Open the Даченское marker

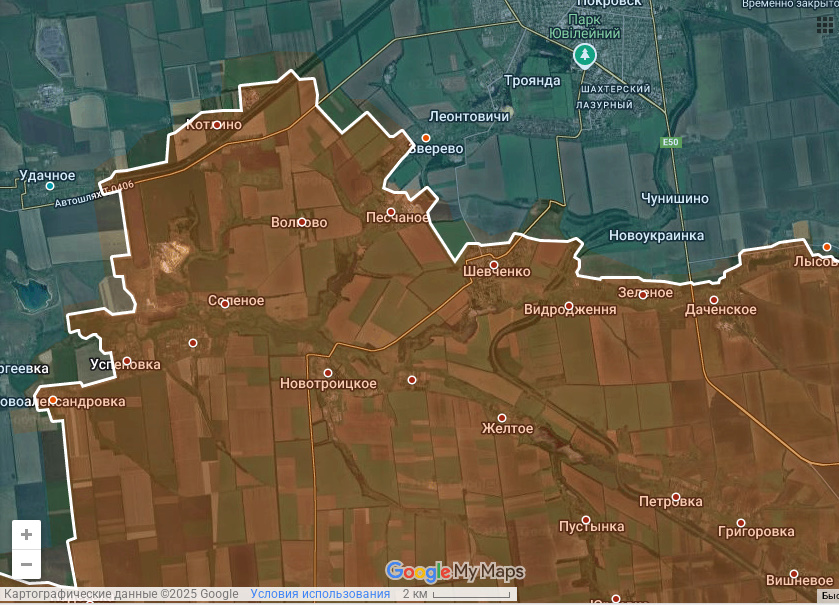point(714,300)
